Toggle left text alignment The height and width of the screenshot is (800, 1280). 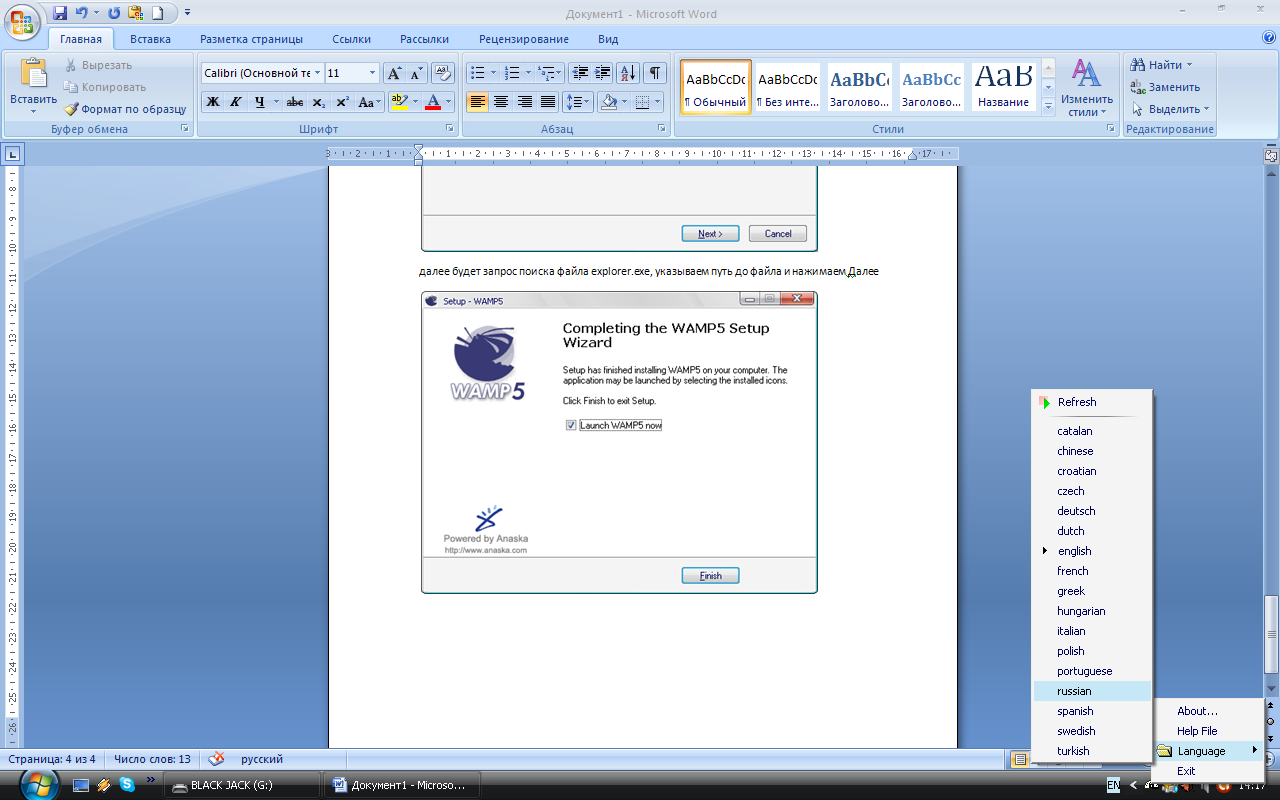(x=477, y=102)
